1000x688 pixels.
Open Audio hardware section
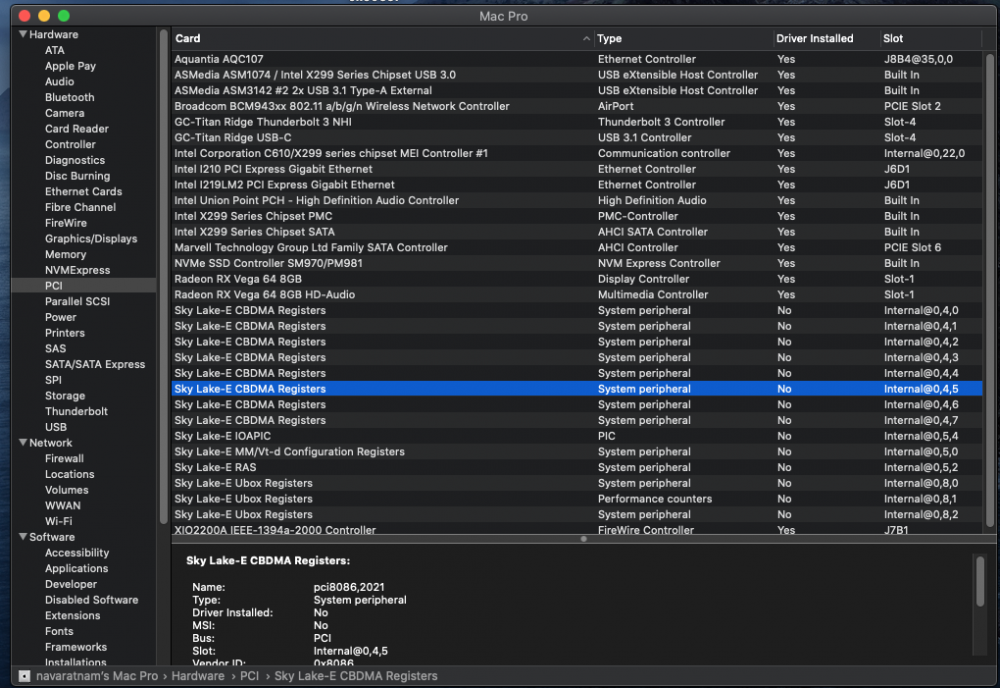pos(59,81)
